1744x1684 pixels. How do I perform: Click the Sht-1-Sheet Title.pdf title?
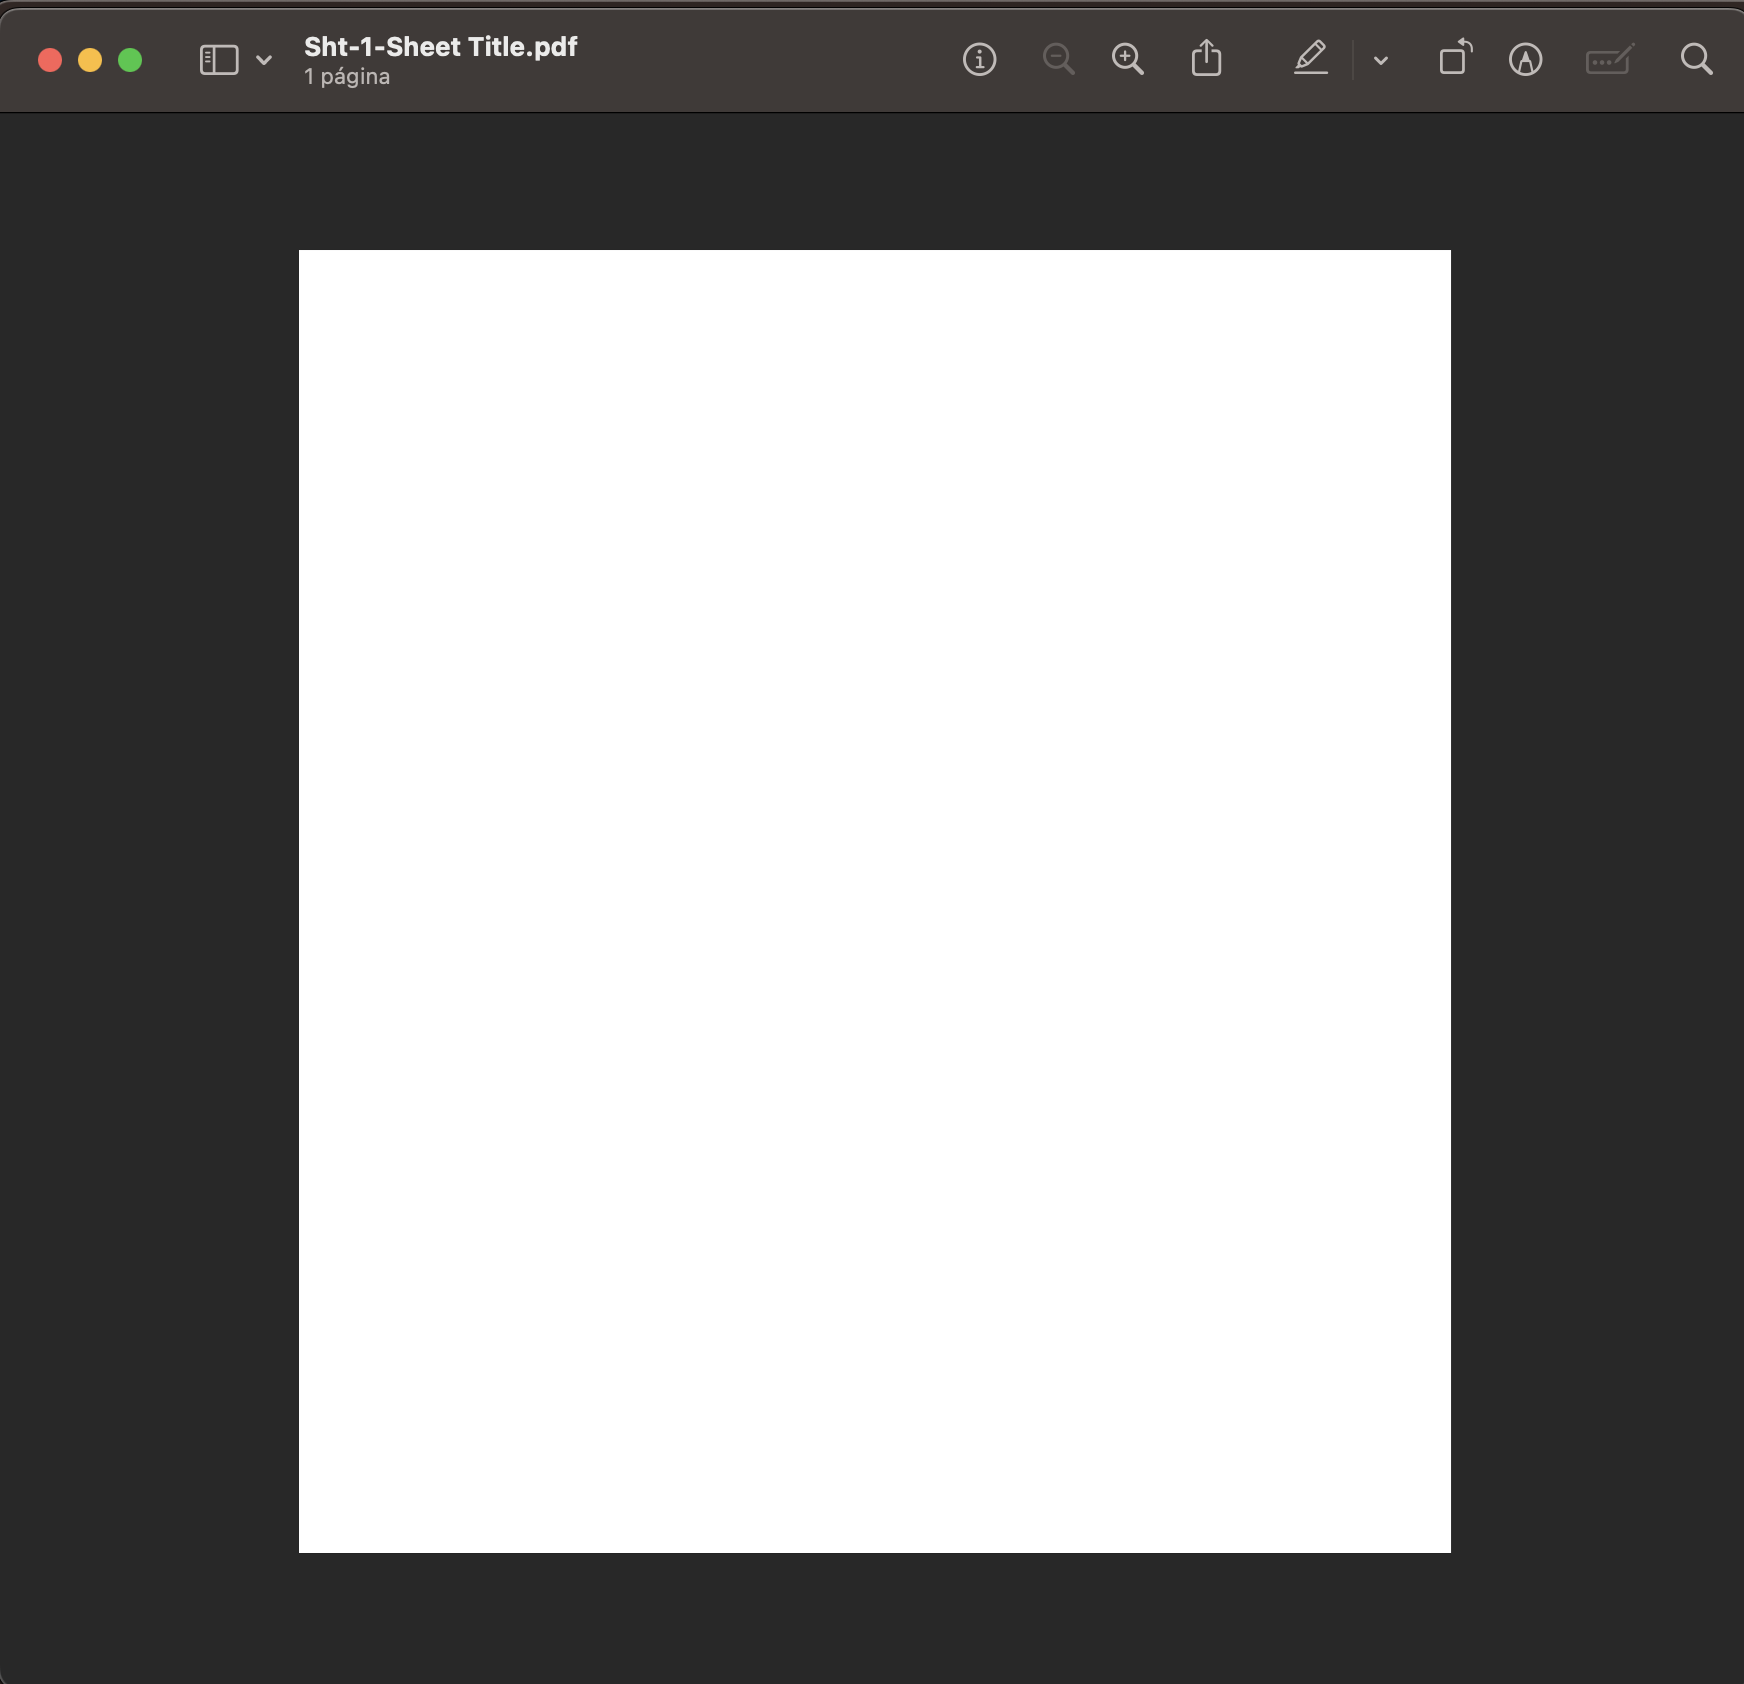click(440, 47)
